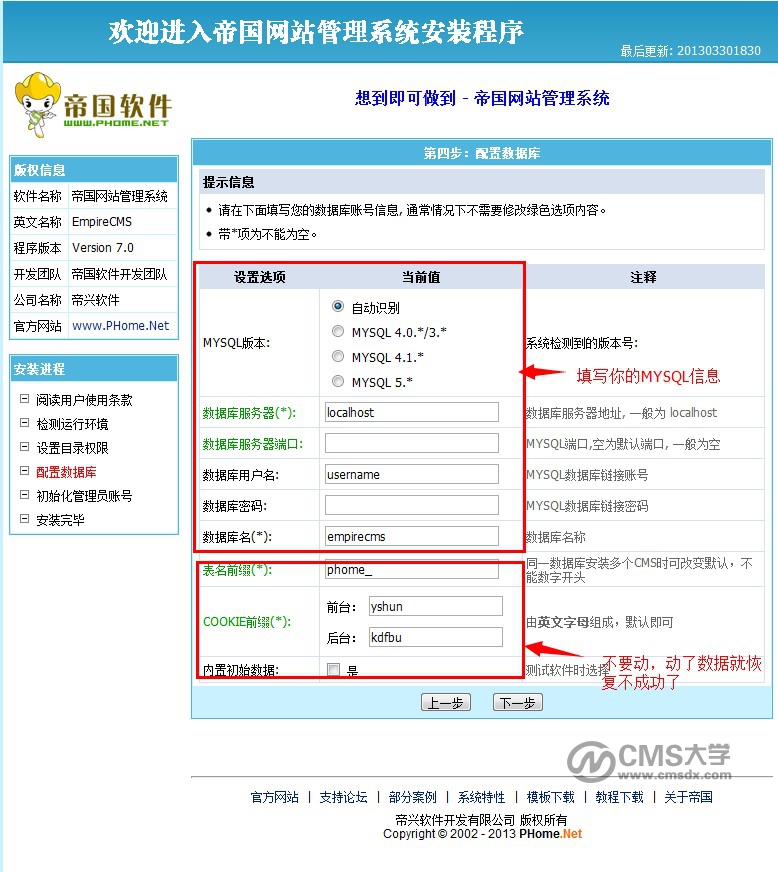The width and height of the screenshot is (778, 872).
Task: Focus the COOKIE前缀 前台 yshun field
Action: (435, 606)
